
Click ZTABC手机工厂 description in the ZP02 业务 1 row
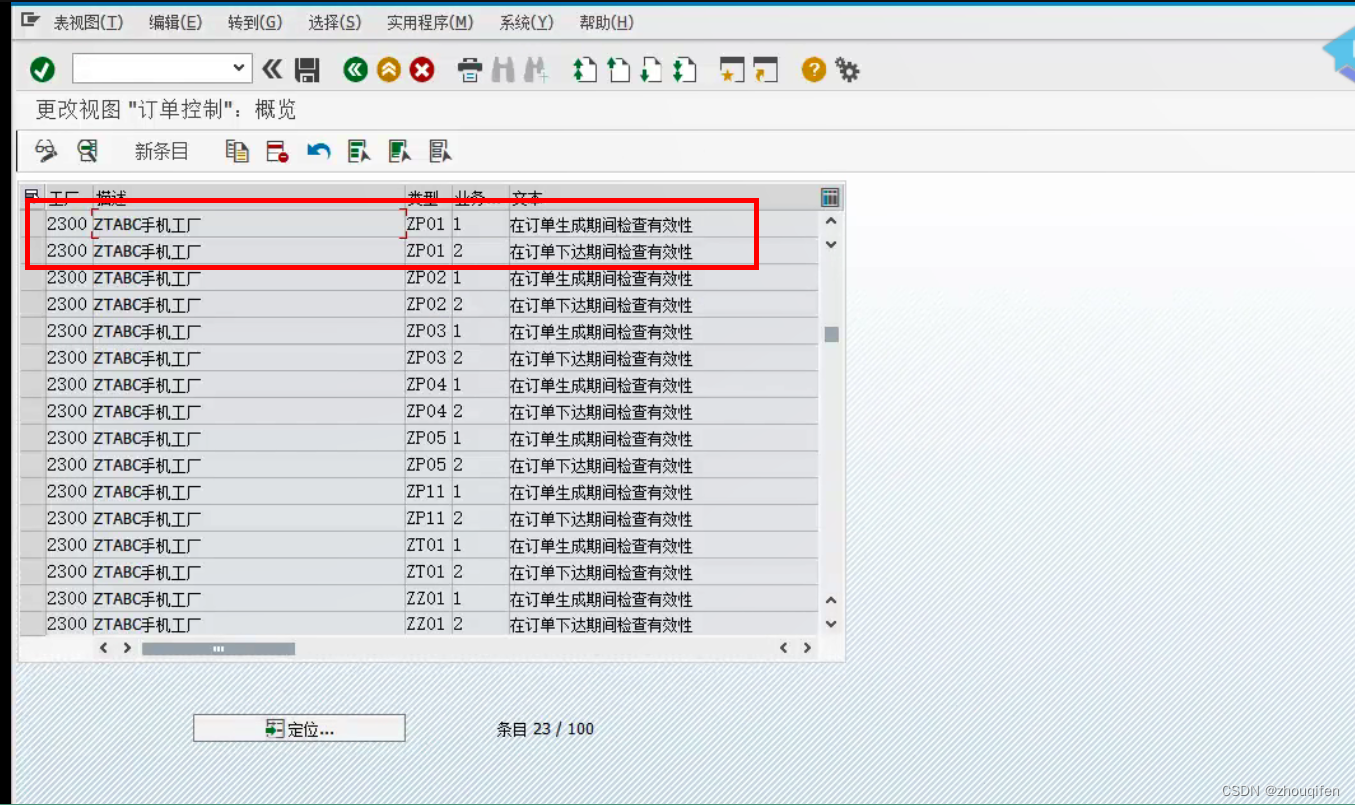pos(147,278)
